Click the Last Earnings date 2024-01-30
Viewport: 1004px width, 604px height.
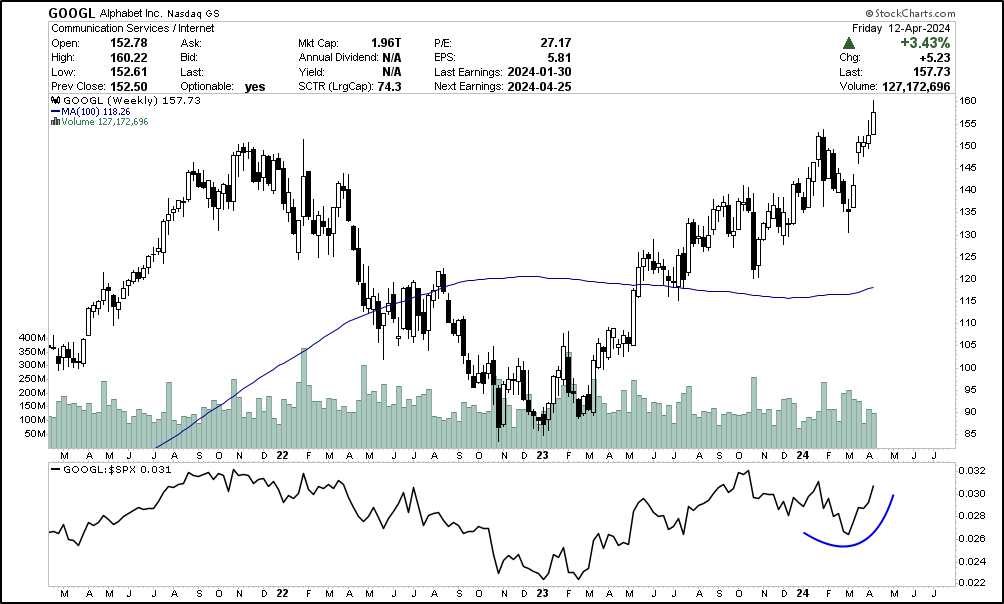point(539,72)
